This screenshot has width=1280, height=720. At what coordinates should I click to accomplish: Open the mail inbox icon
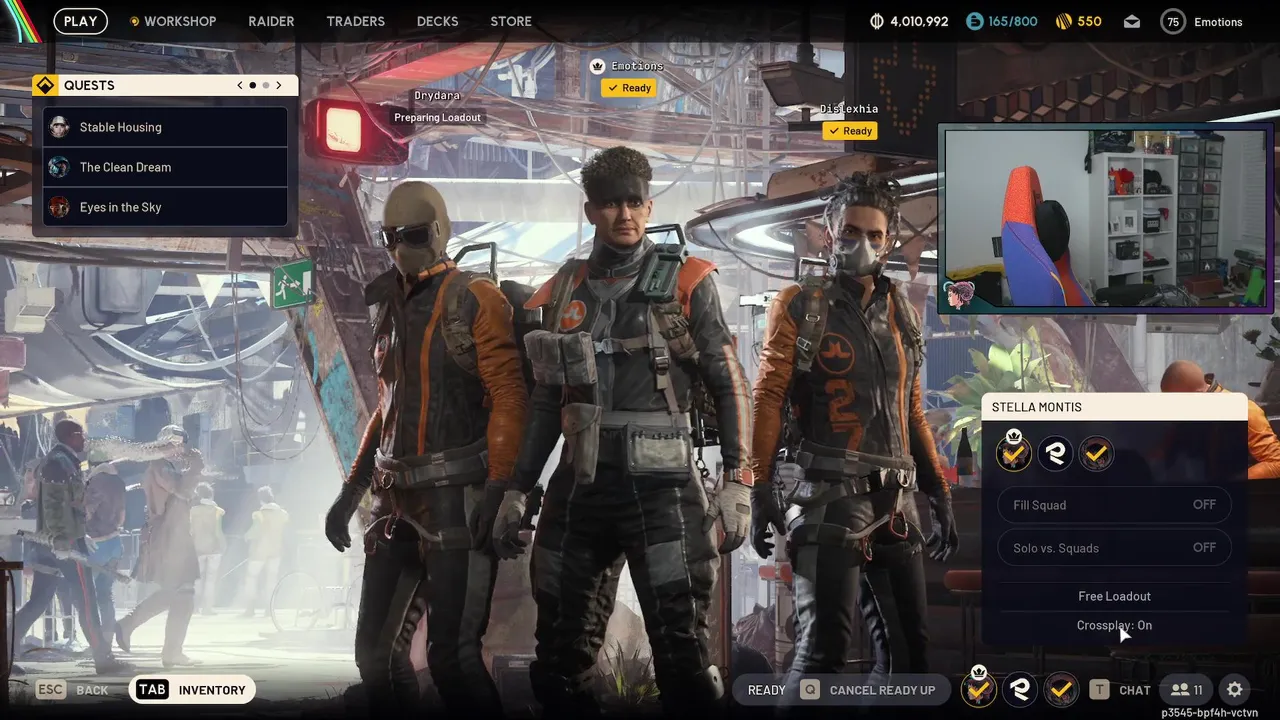(x=1131, y=21)
